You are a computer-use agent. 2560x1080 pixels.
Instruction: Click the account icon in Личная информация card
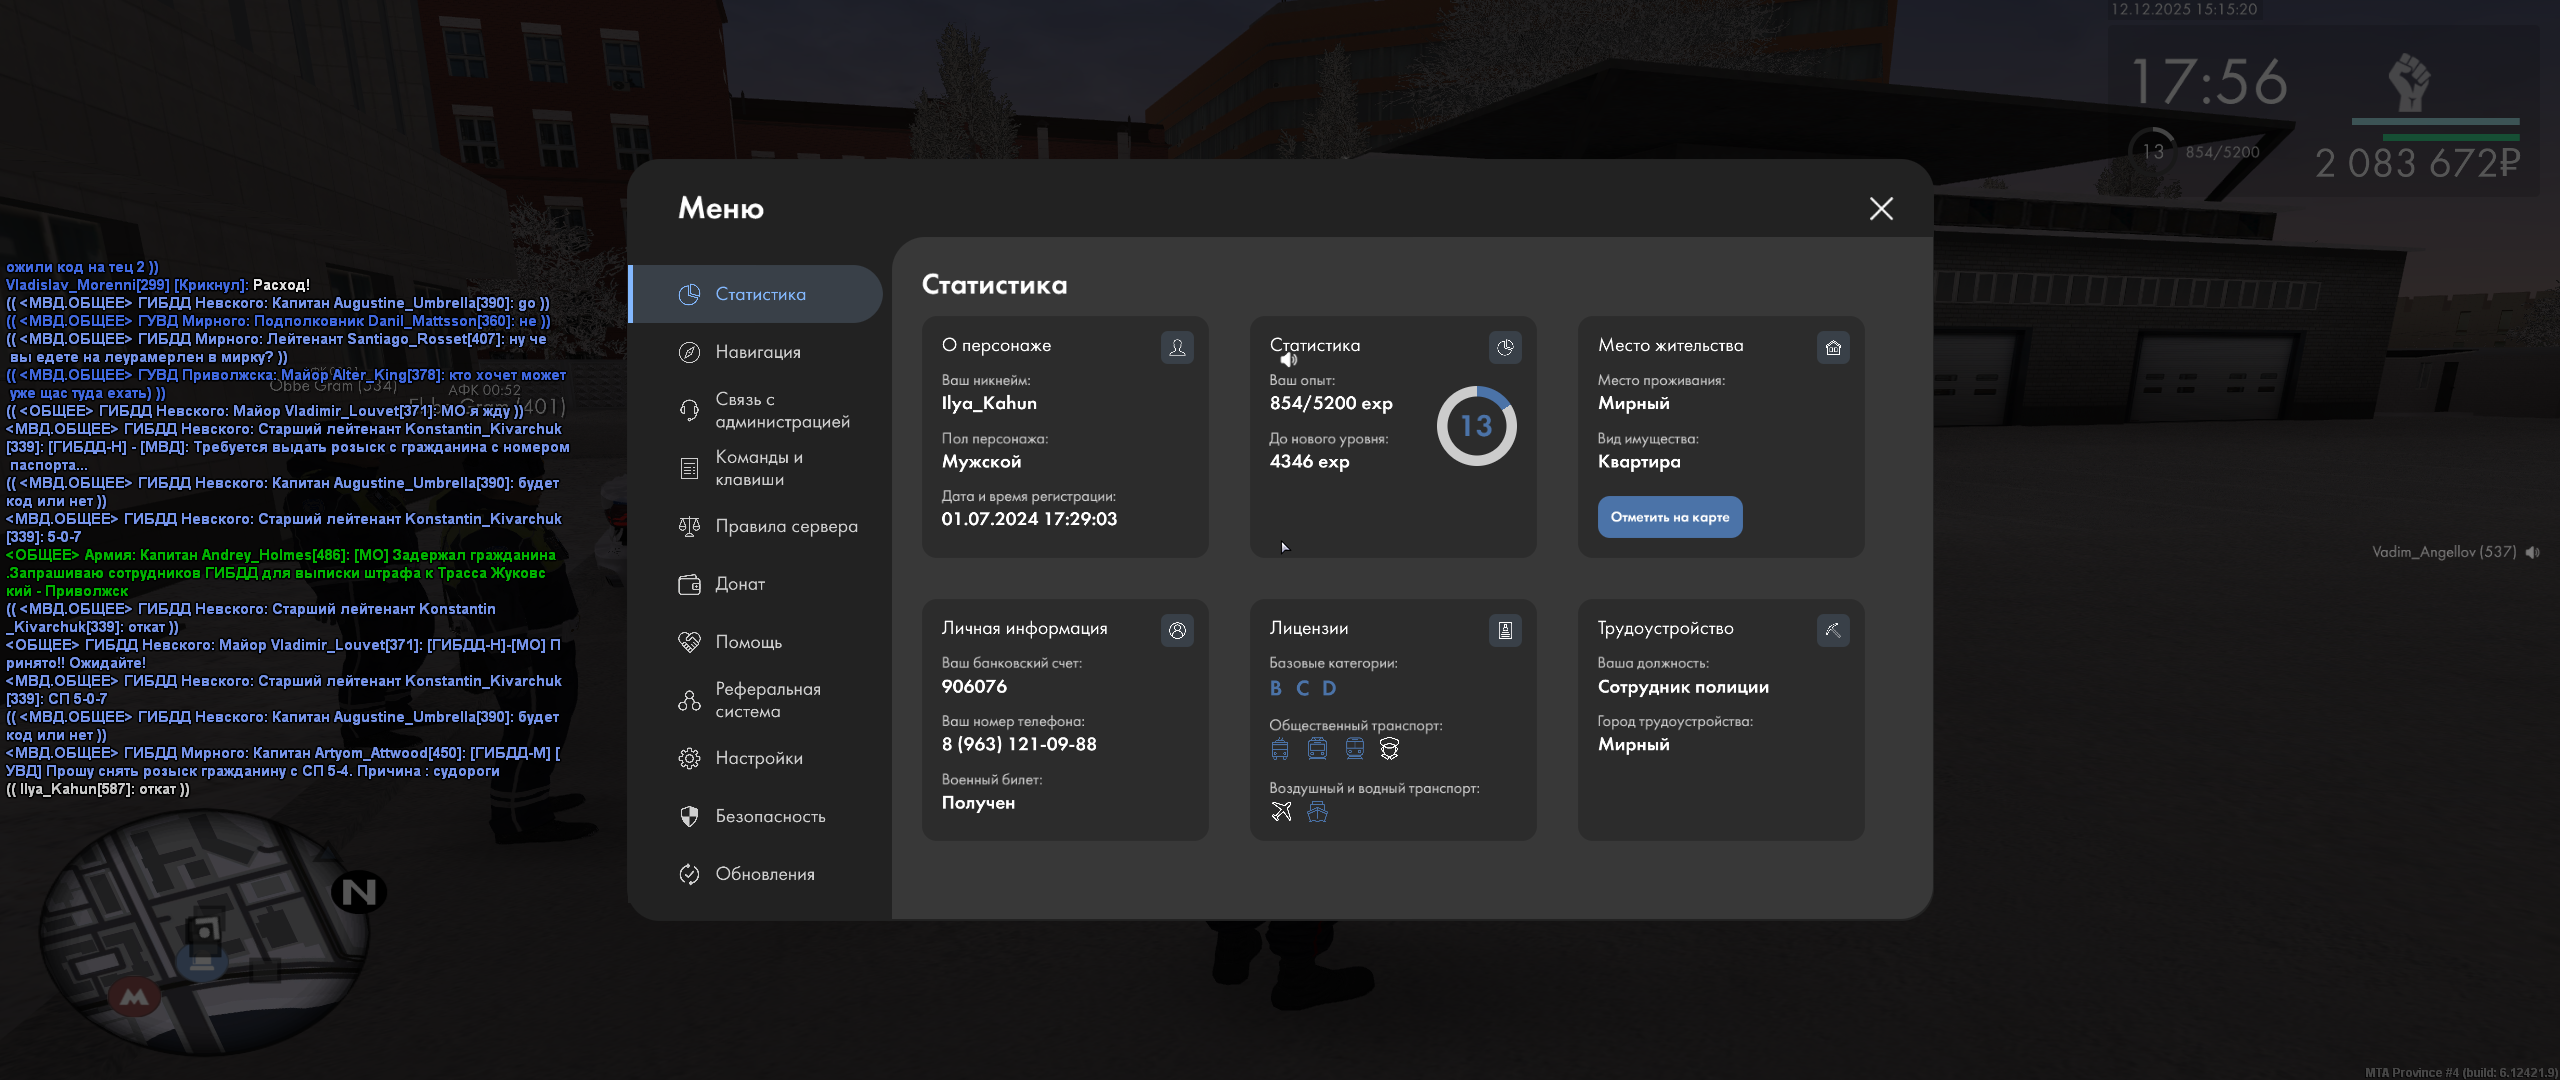point(1177,630)
